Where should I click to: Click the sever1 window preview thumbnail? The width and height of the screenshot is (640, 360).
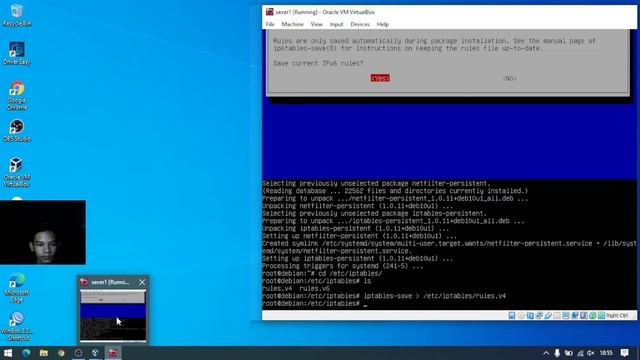click(113, 315)
